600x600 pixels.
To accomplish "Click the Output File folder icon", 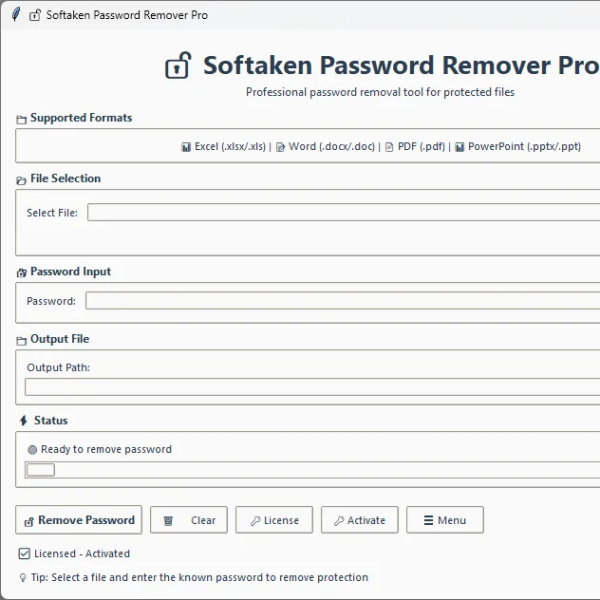I will coord(21,340).
